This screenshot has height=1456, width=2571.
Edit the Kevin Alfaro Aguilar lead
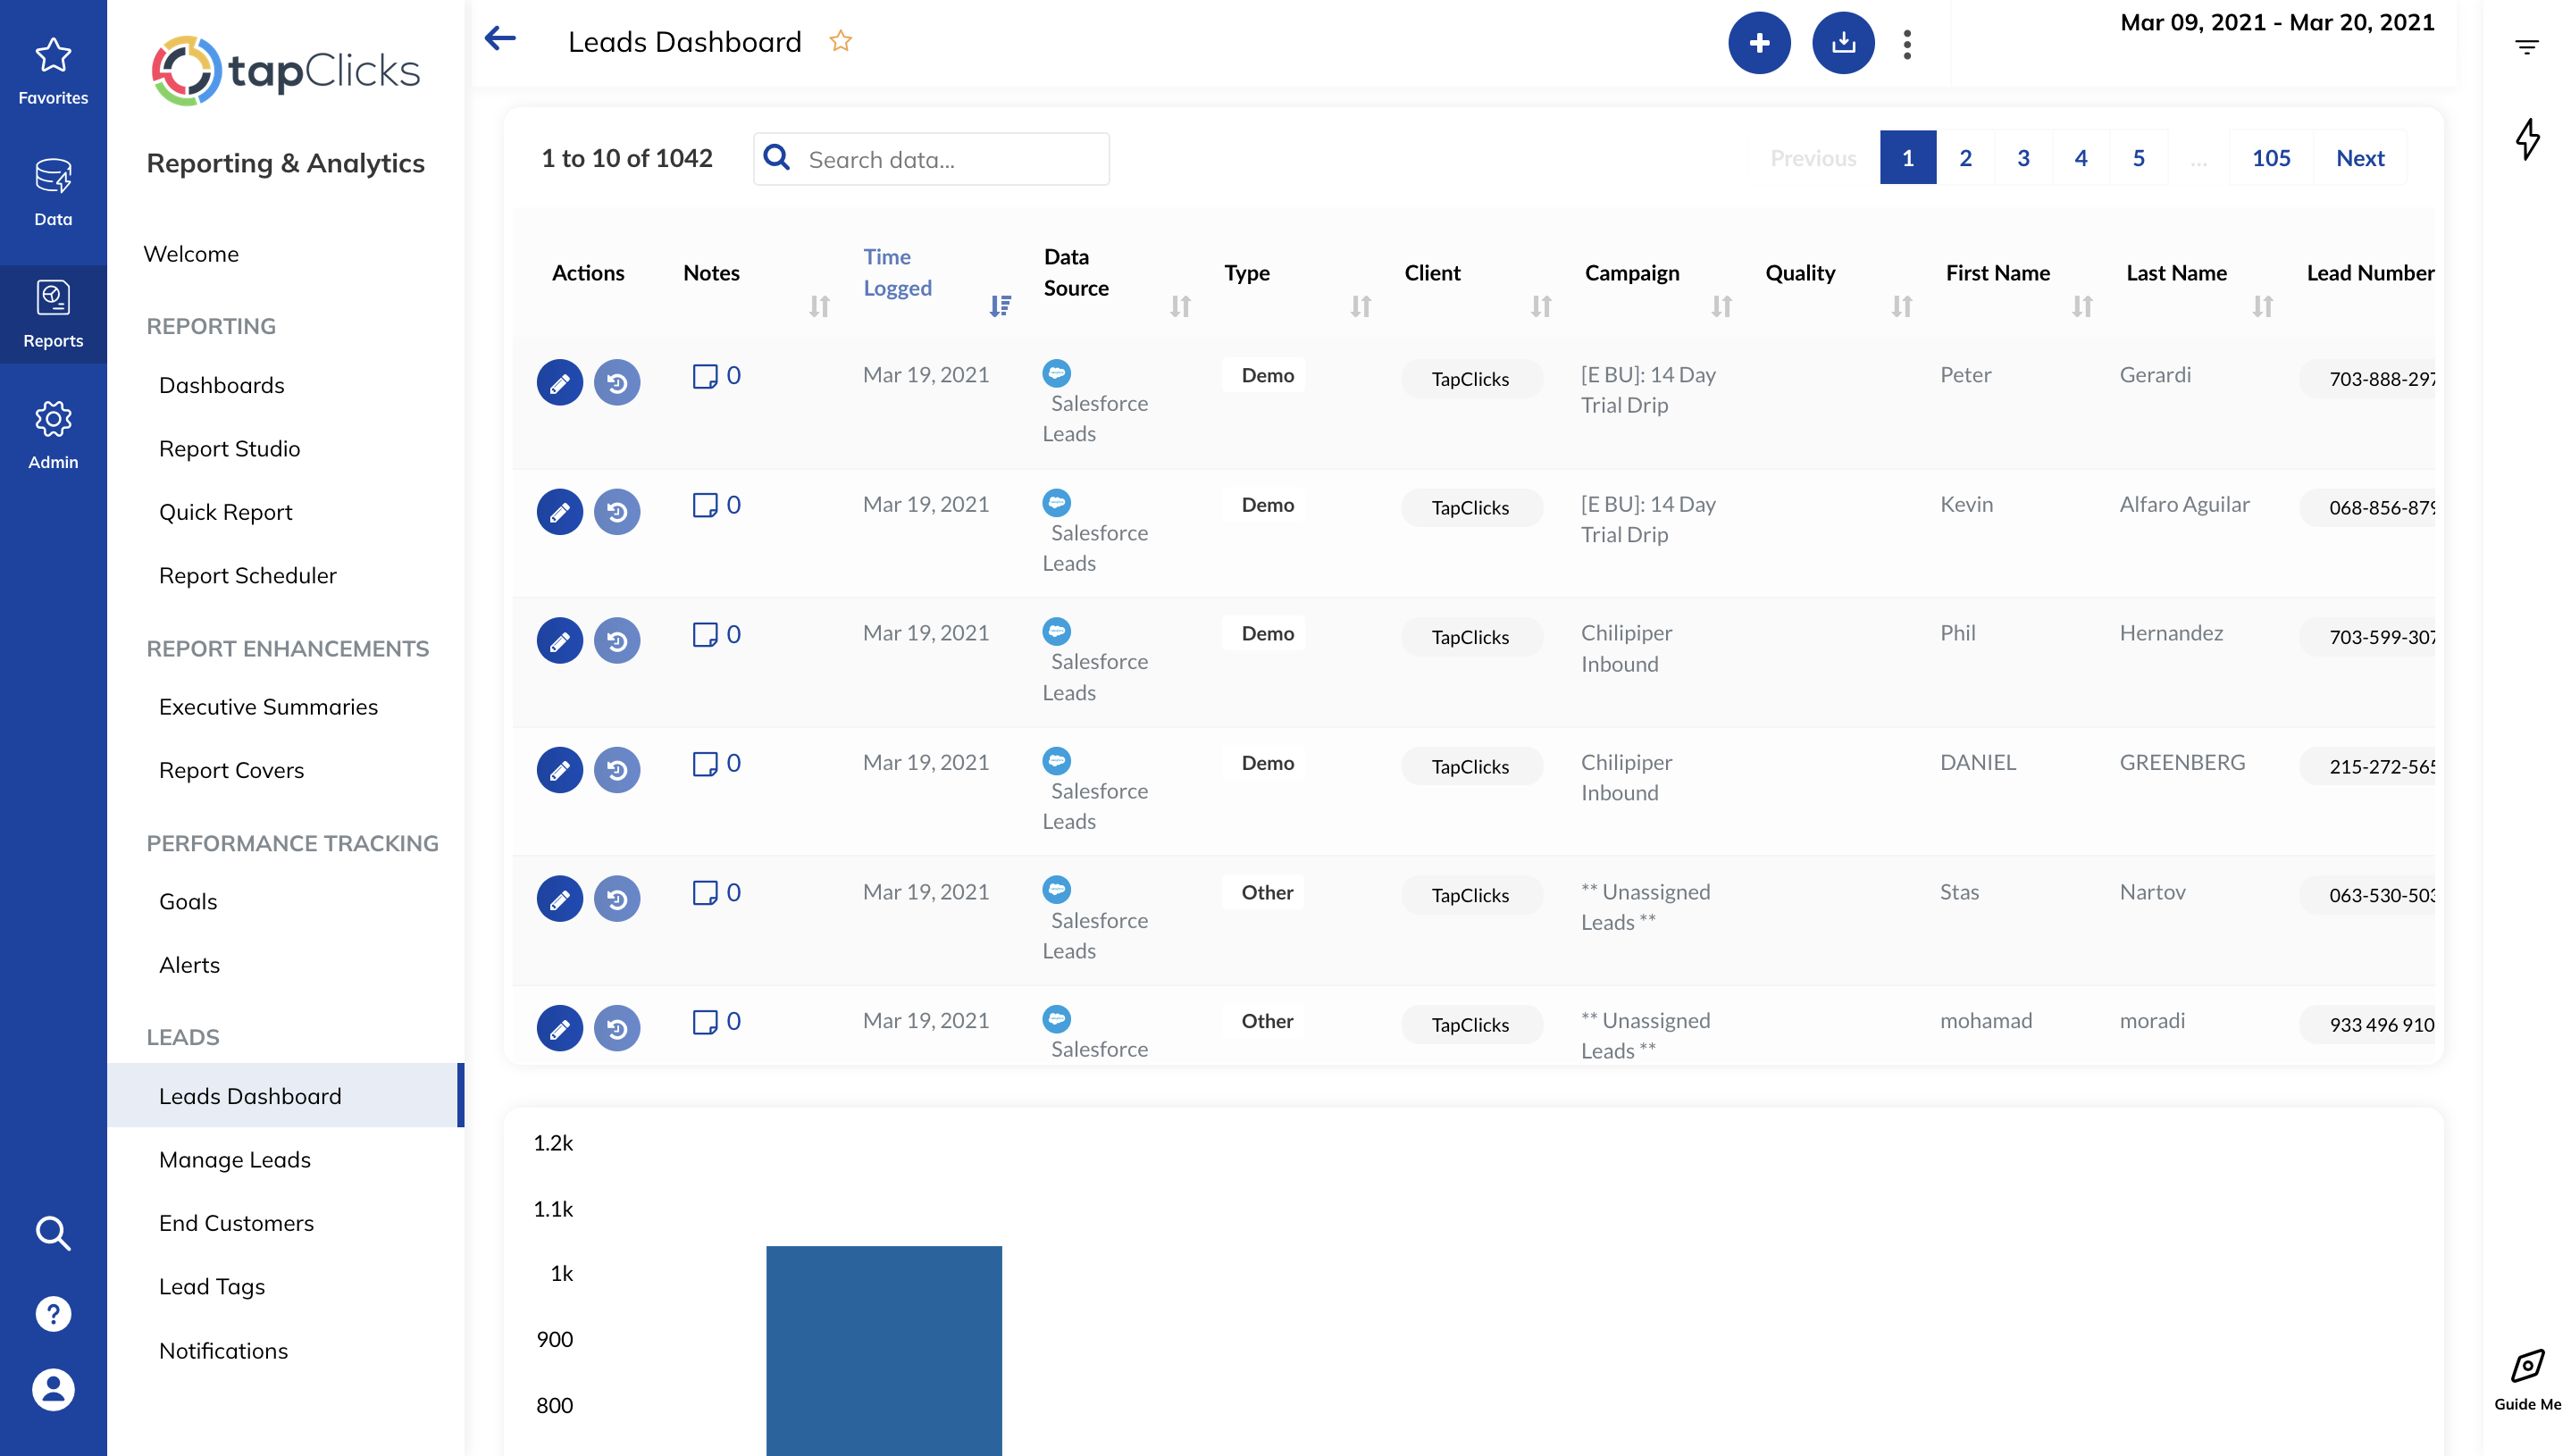pos(560,512)
